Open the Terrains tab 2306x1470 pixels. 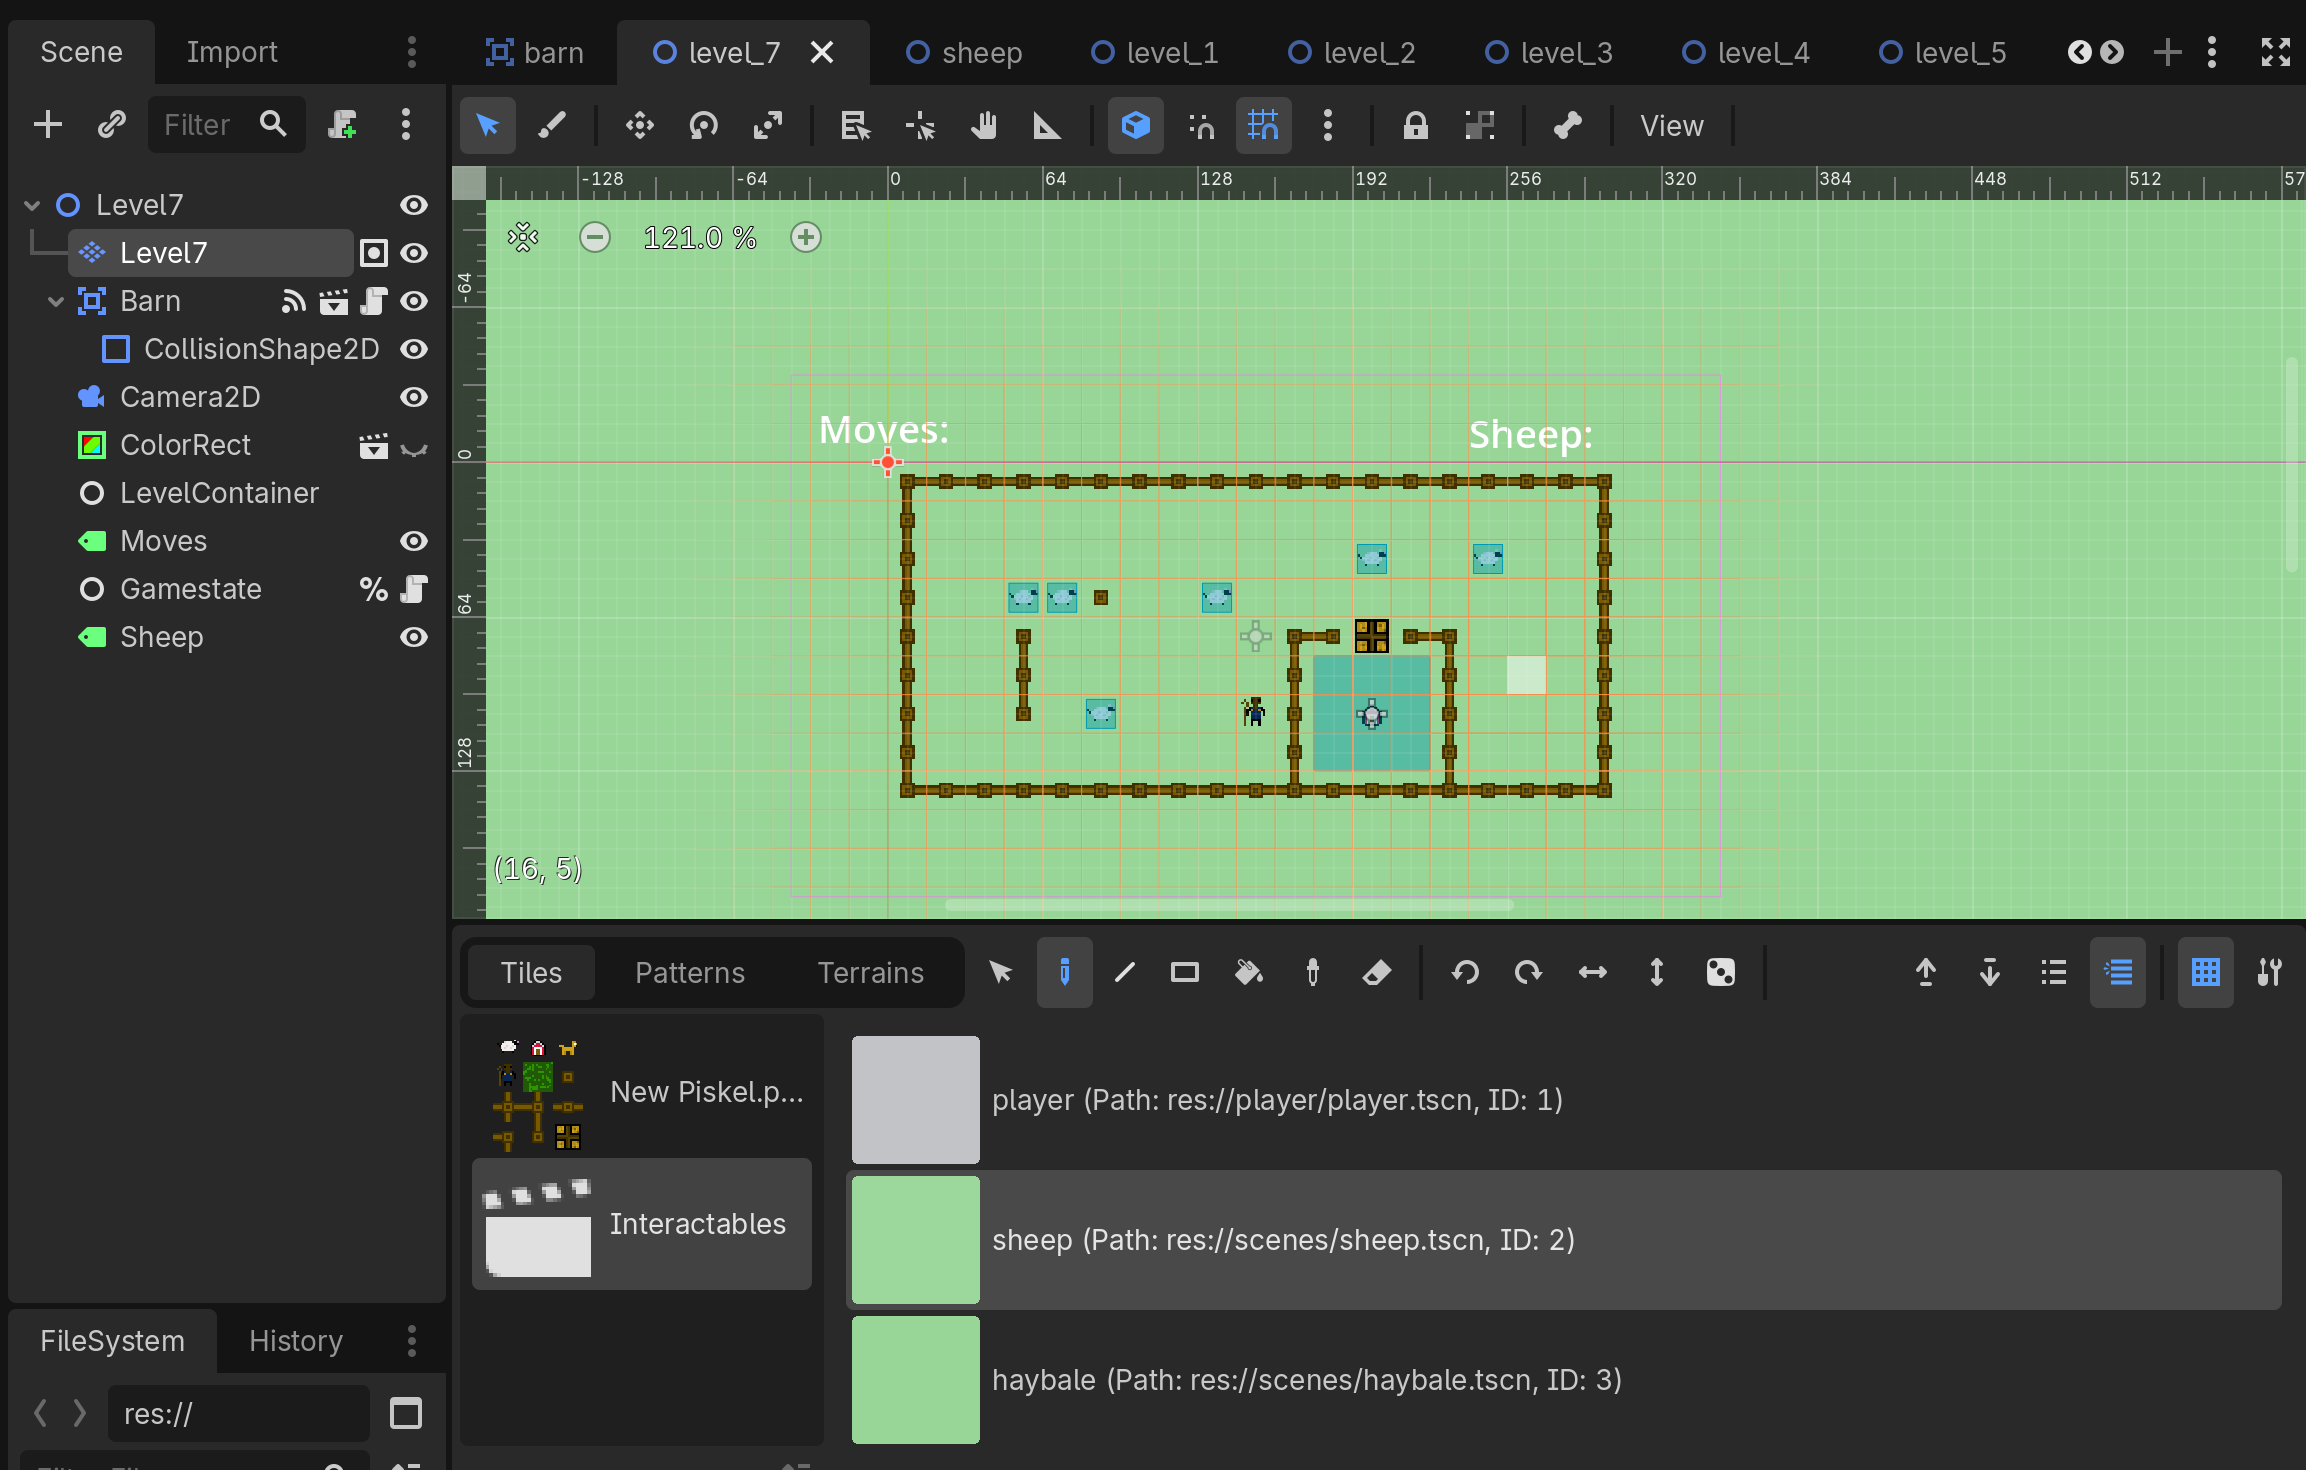[871, 973]
